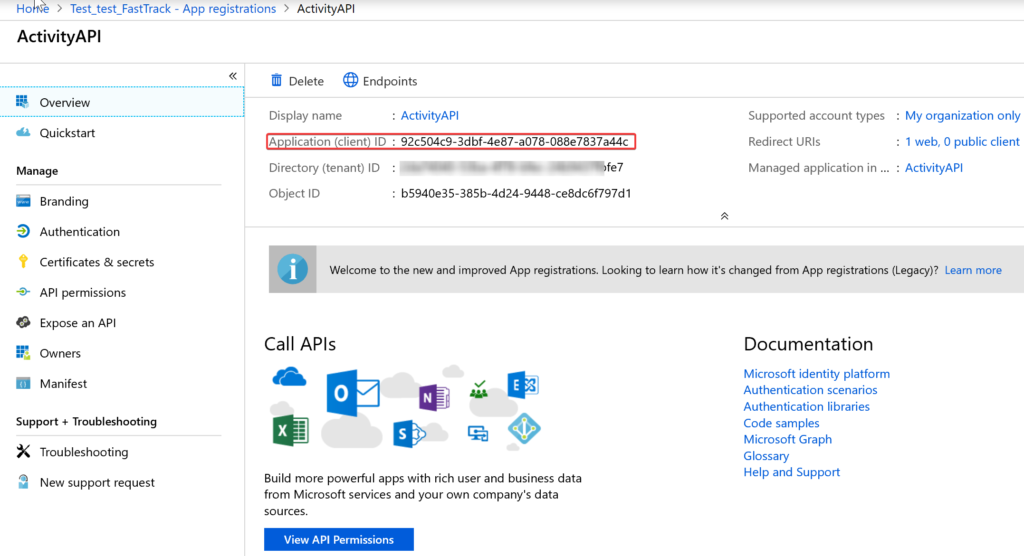Viewport: 1024px width, 556px height.
Task: Click the blue info icon in banner
Action: coord(293,269)
